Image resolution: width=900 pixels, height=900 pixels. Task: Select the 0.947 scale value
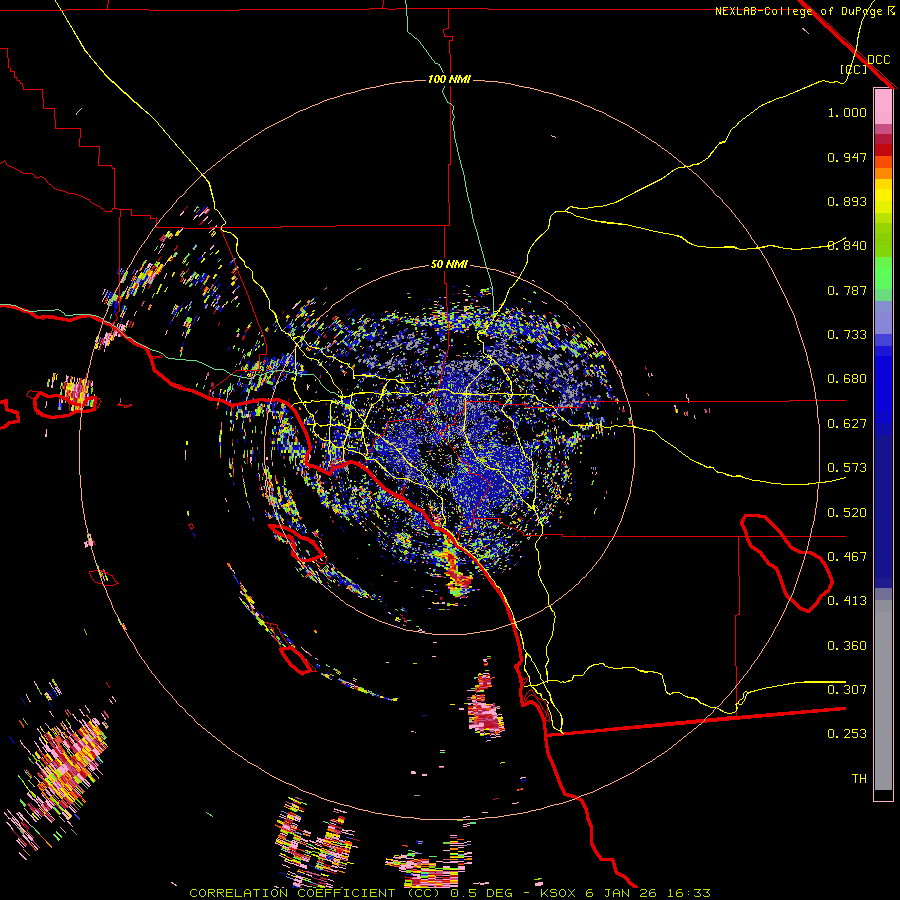pyautogui.click(x=847, y=157)
